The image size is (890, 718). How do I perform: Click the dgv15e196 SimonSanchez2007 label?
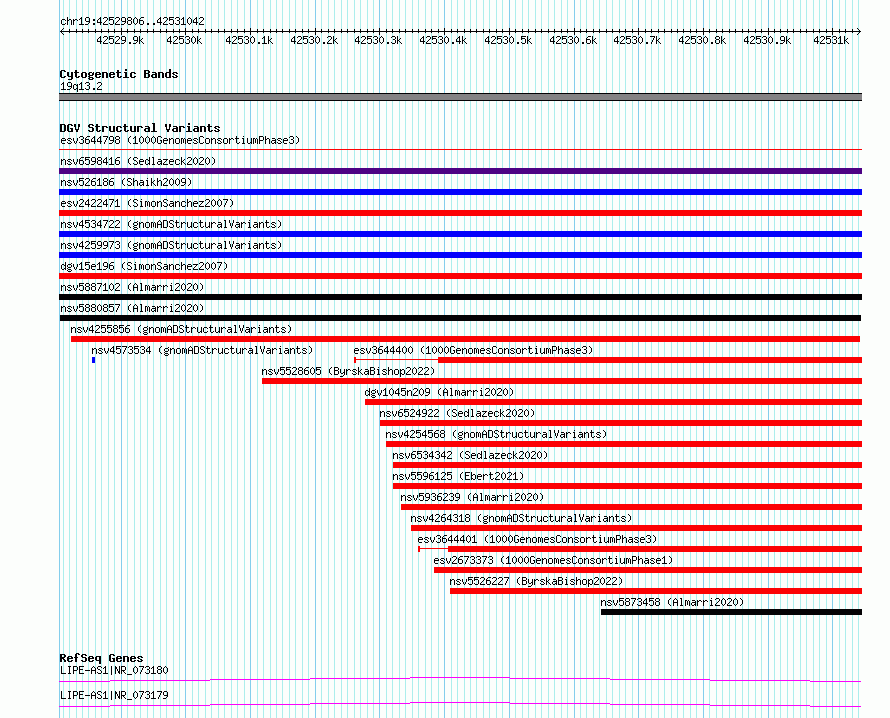[x=144, y=266]
